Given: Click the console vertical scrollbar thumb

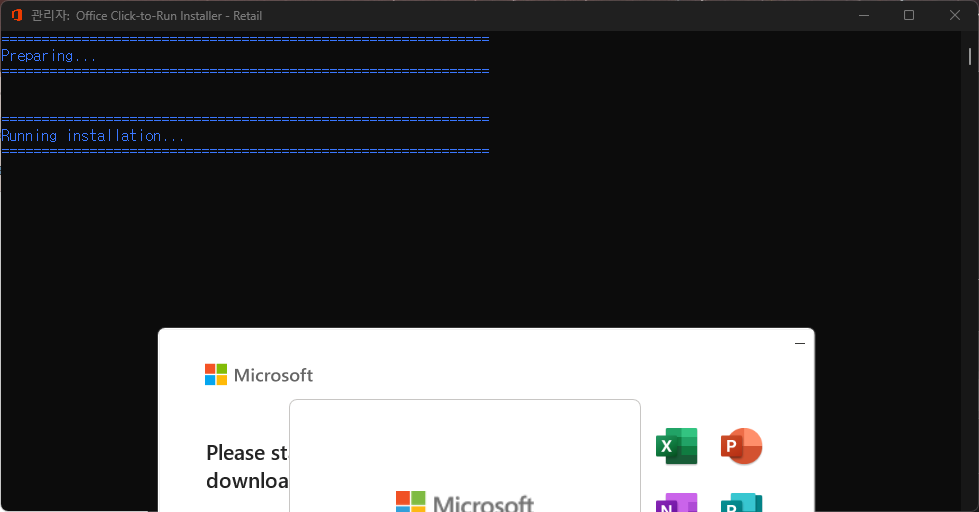Looking at the screenshot, I should (970, 56).
